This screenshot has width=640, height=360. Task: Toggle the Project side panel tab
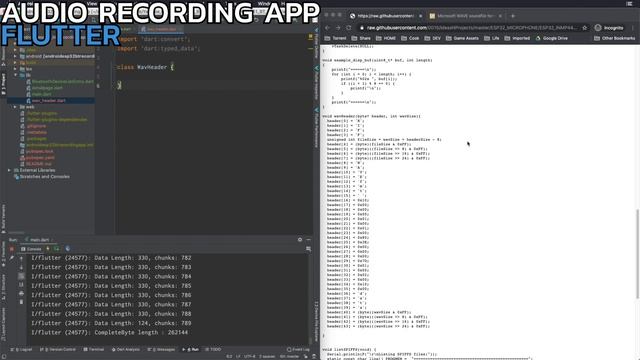click(x=3, y=84)
